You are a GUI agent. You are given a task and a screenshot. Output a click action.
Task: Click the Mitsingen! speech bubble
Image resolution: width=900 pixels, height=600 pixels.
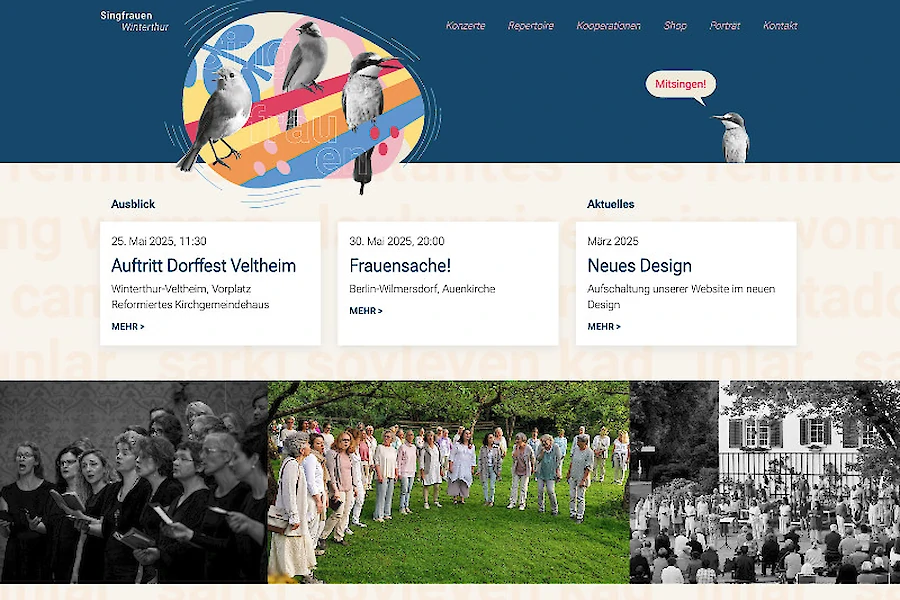[x=681, y=86]
